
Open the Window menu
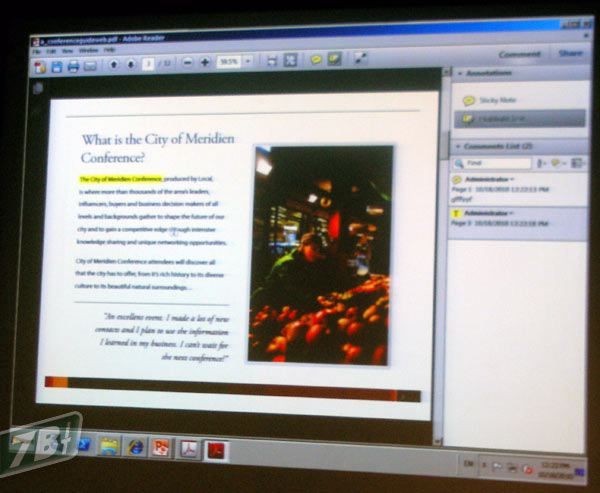click(x=88, y=50)
